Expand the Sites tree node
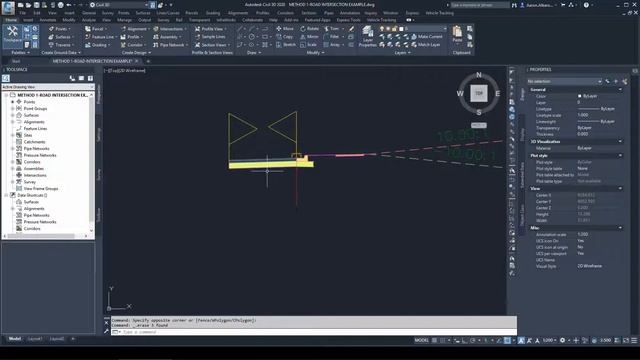This screenshot has width=640, height=360. coord(13,135)
